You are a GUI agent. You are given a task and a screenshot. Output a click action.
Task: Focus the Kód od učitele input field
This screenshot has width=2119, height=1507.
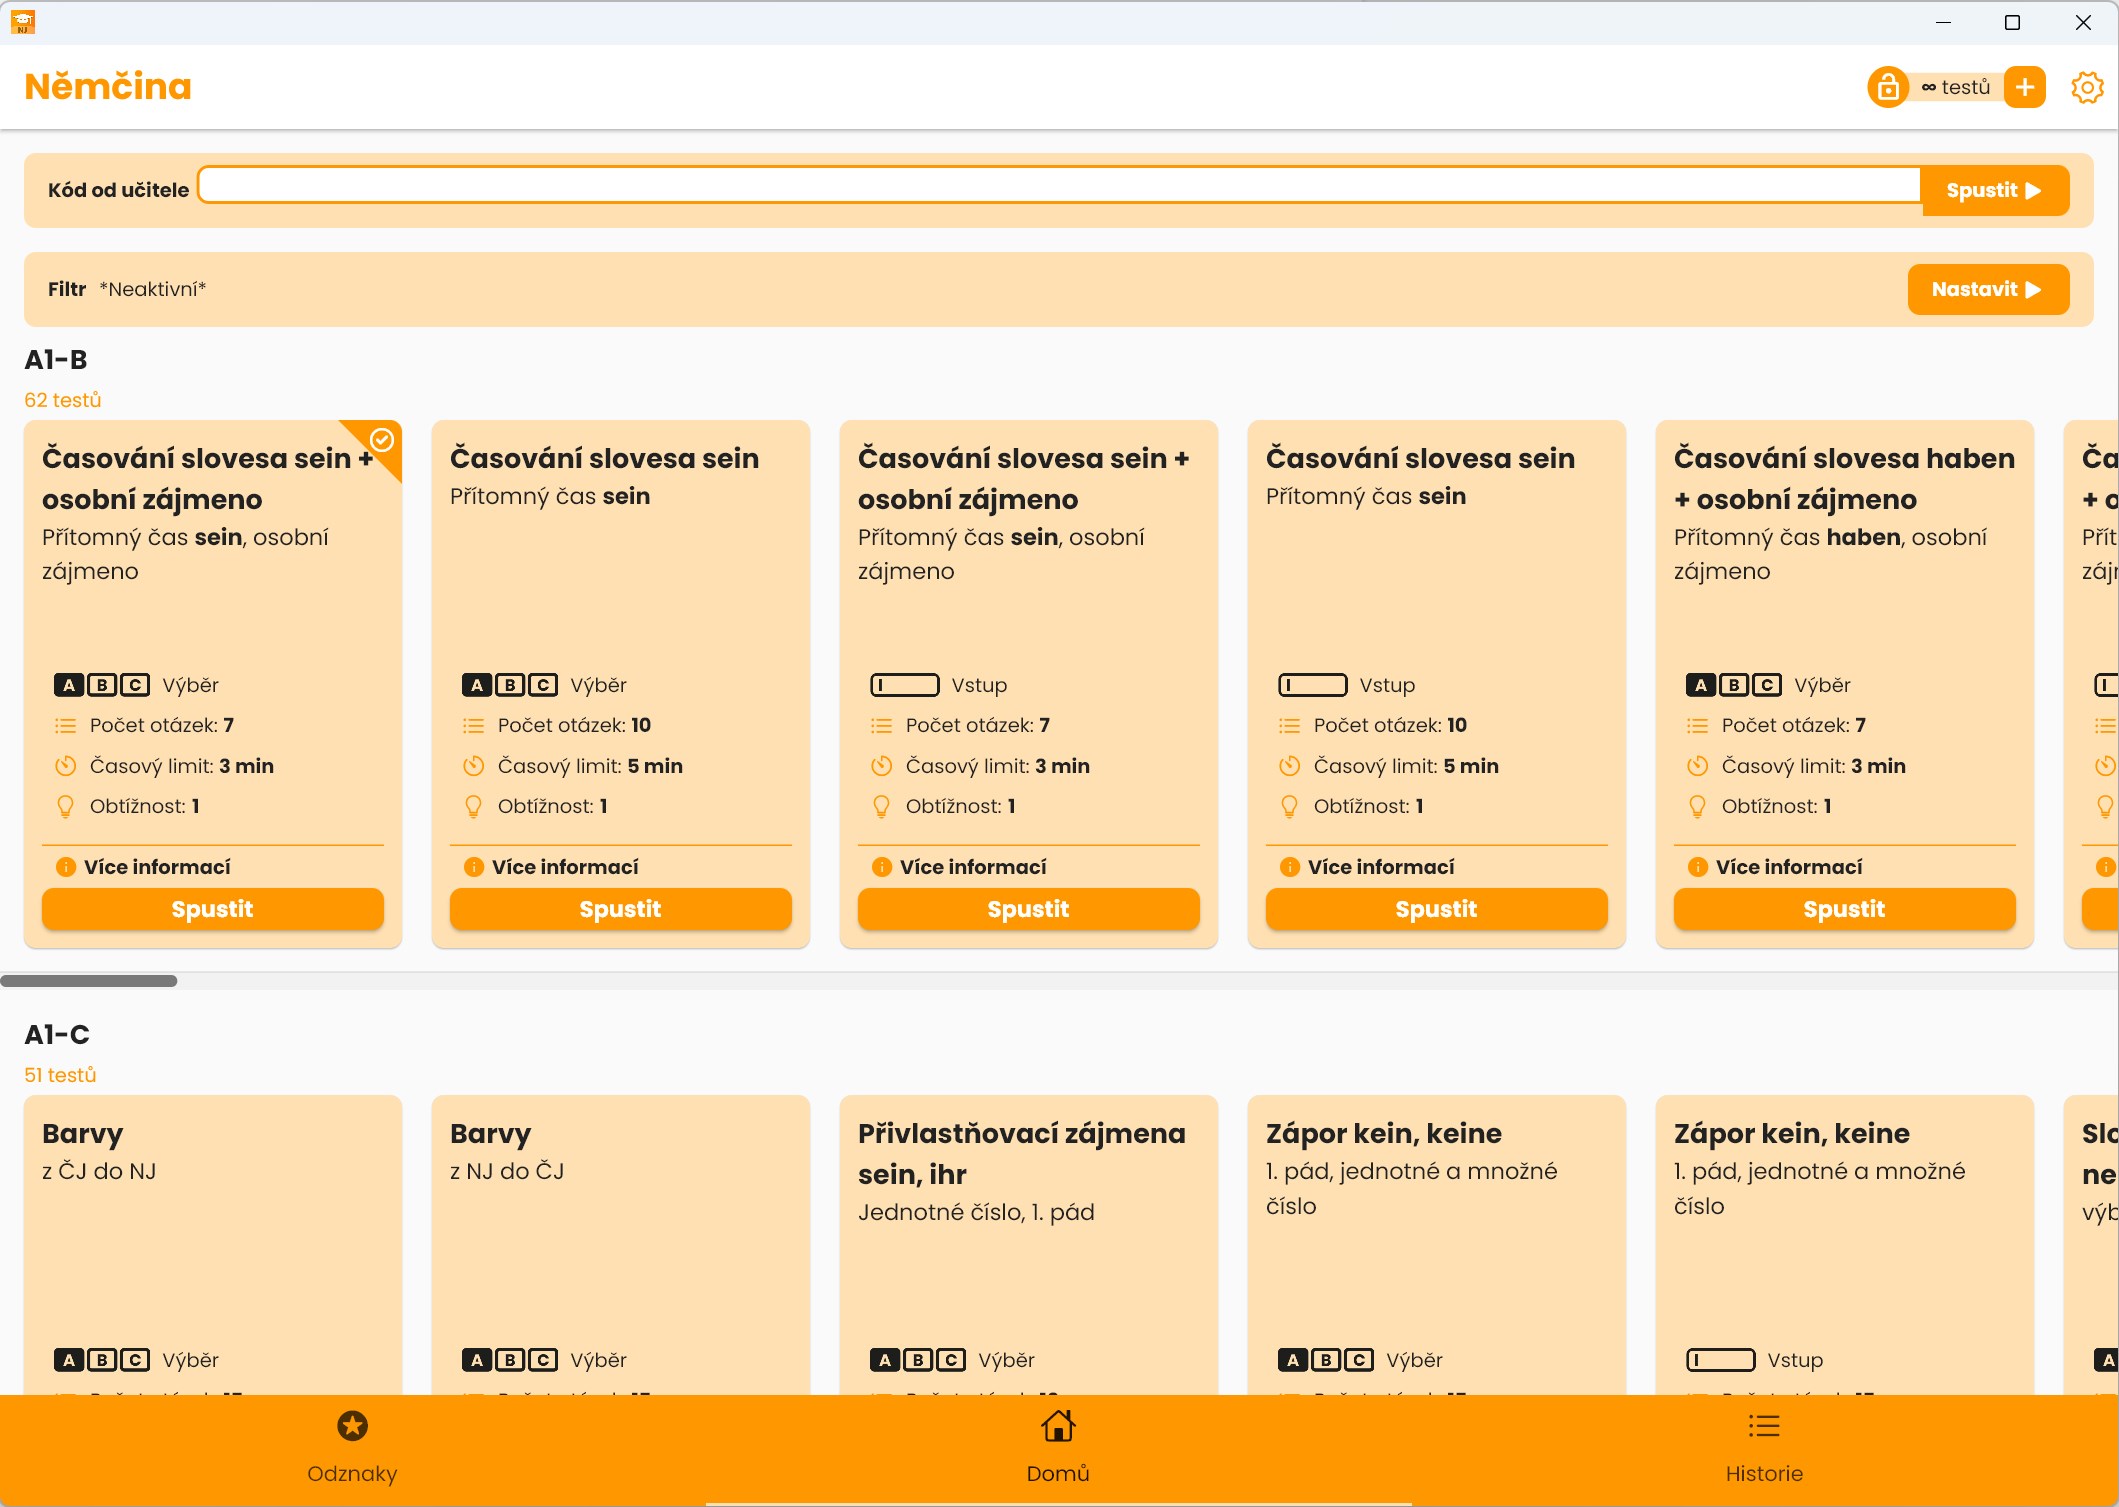click(x=1058, y=186)
